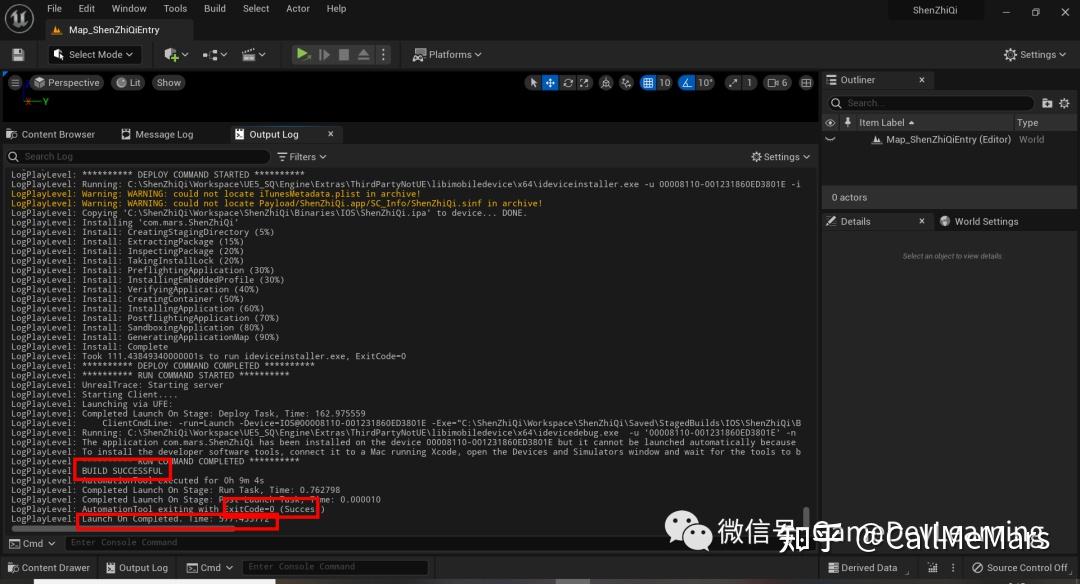Switch to the World Settings tab
Screen dimensions: 1080x584
[978, 221]
